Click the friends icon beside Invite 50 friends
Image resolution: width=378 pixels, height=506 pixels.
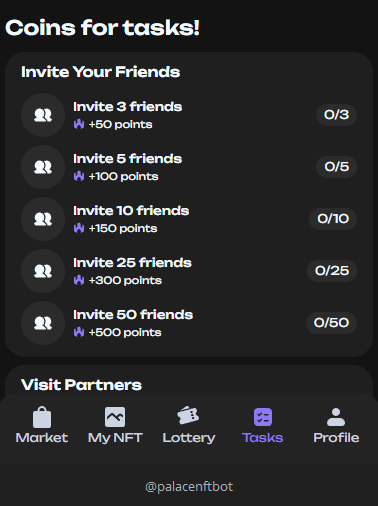click(43, 323)
